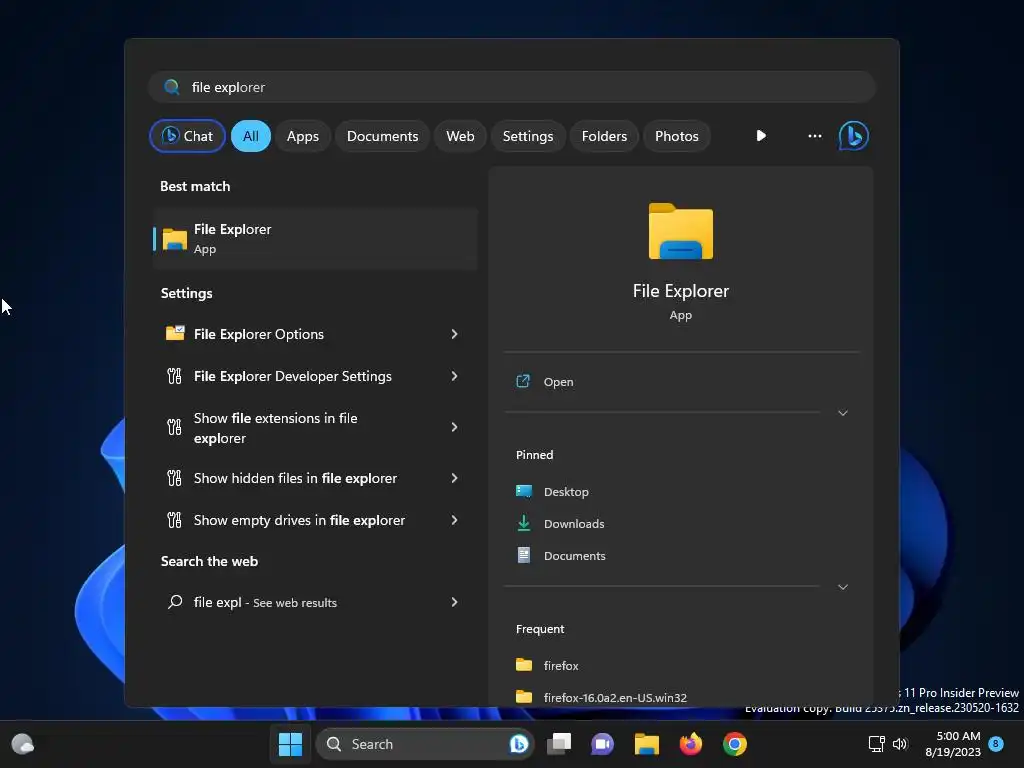Click network icon in system tray
The height and width of the screenshot is (768, 1024).
[x=876, y=744]
